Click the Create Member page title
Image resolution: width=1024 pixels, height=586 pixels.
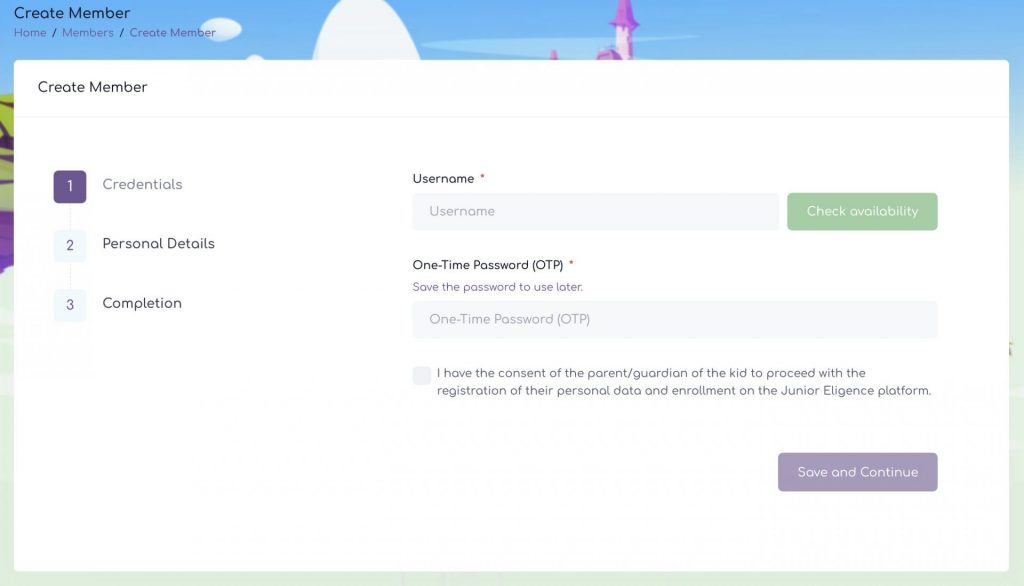tap(72, 14)
